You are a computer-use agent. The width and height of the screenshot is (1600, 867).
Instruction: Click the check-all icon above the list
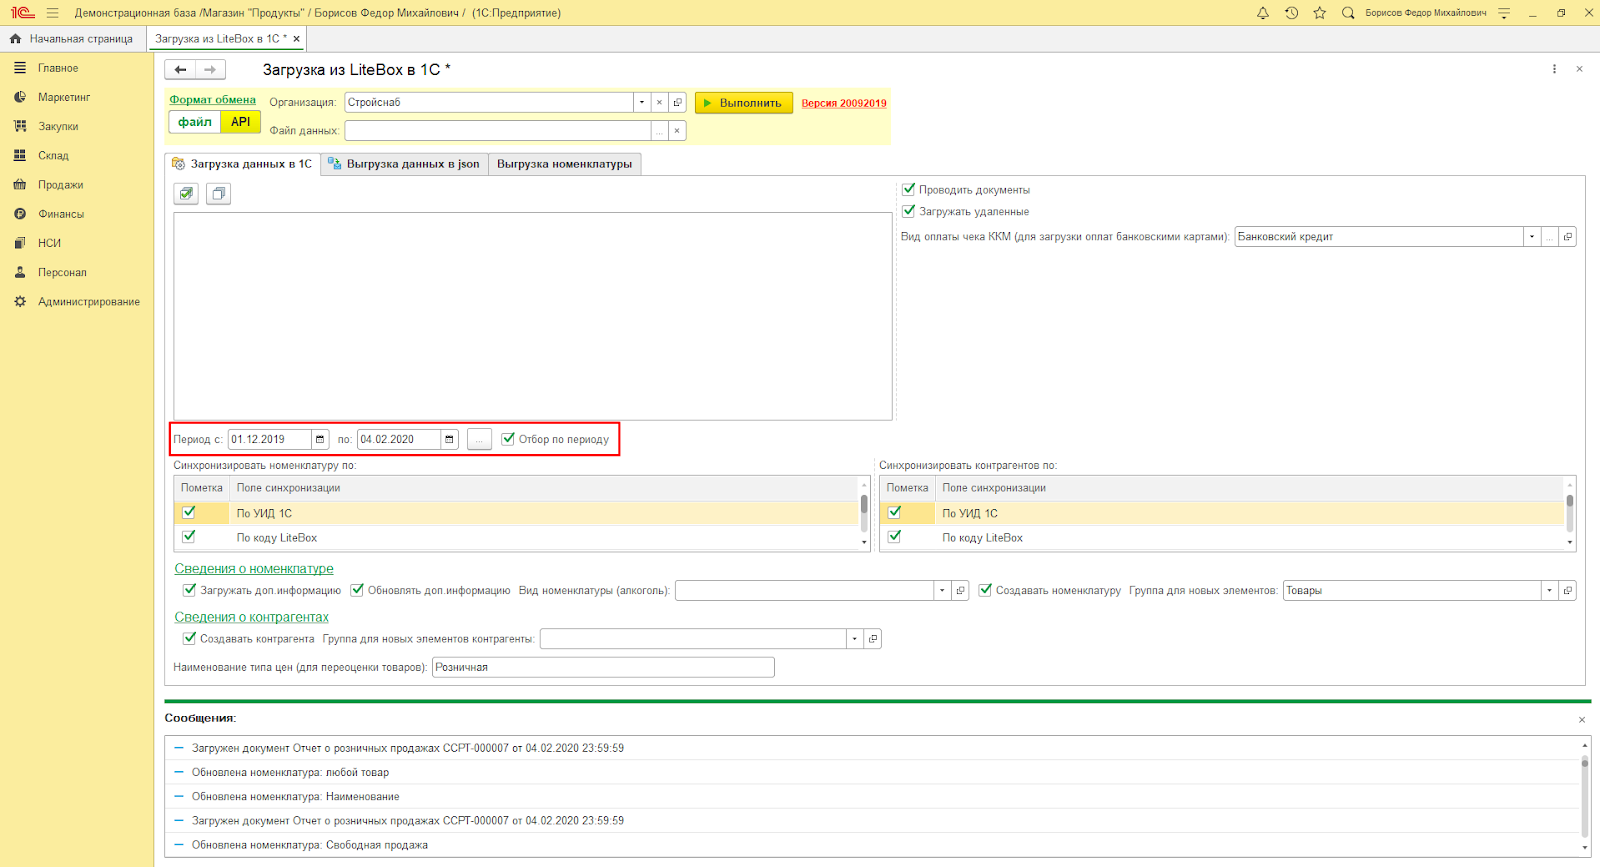tap(186, 194)
